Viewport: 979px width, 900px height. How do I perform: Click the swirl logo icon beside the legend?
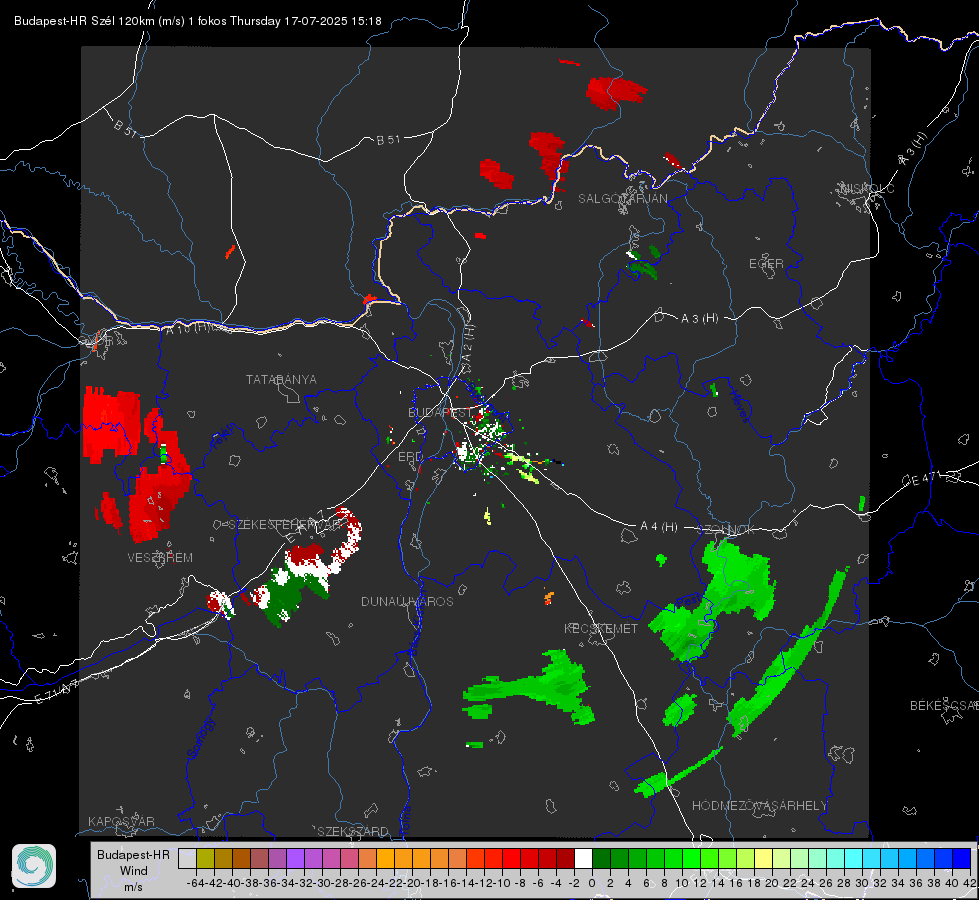point(34,866)
